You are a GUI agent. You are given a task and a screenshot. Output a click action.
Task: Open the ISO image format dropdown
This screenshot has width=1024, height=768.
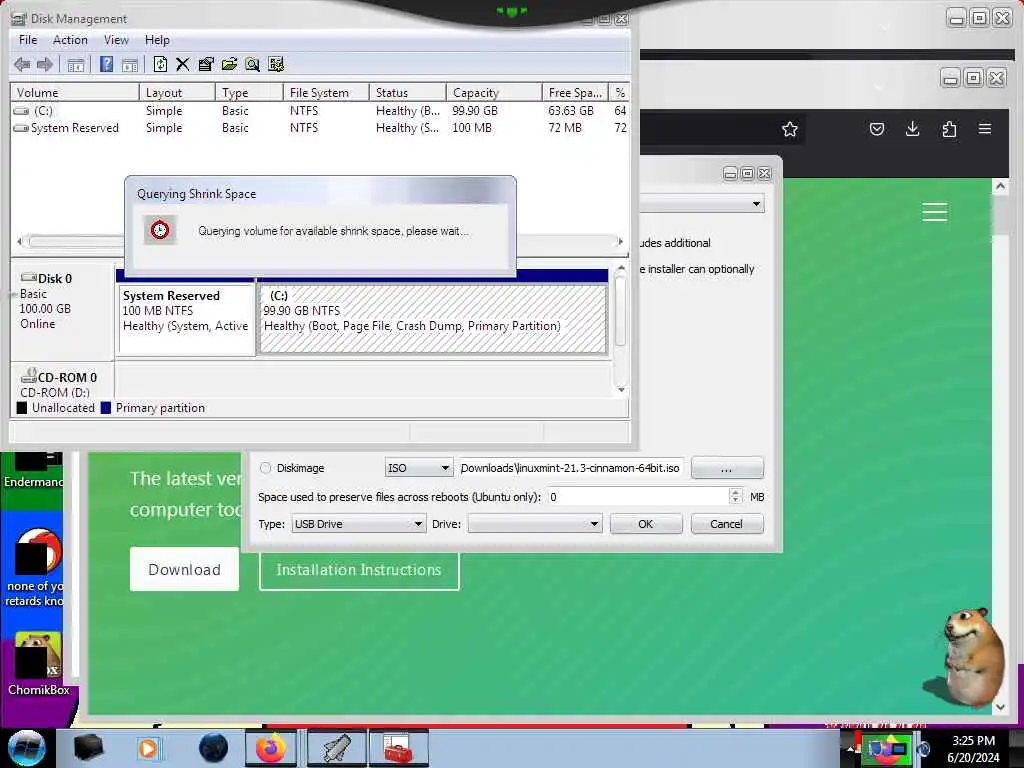(x=418, y=468)
